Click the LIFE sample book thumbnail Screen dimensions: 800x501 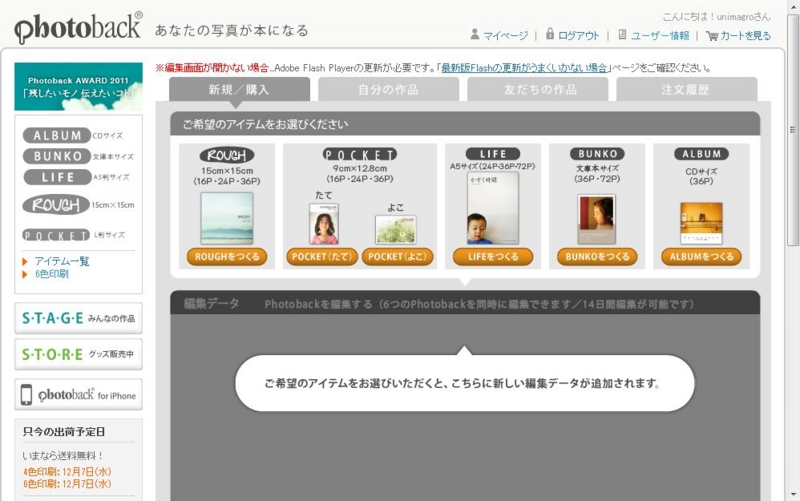click(x=492, y=208)
